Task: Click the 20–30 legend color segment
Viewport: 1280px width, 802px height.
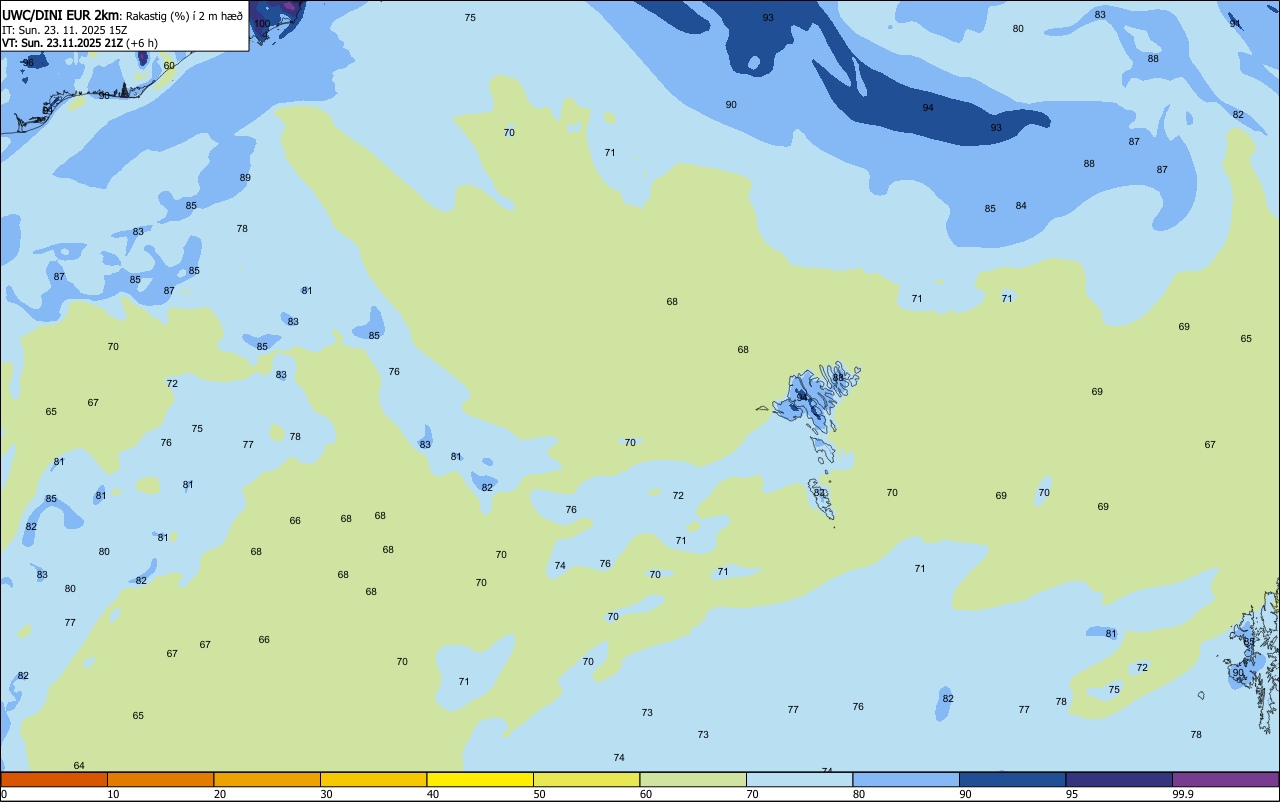Action: (267, 779)
